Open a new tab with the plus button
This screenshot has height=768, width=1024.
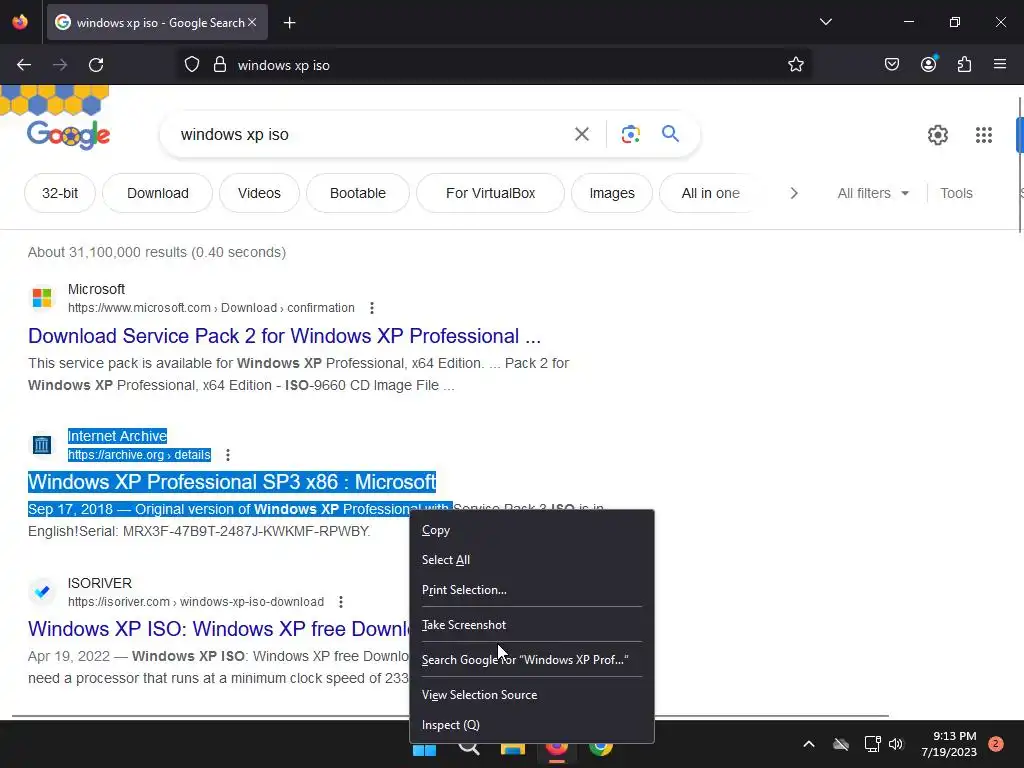coord(289,23)
